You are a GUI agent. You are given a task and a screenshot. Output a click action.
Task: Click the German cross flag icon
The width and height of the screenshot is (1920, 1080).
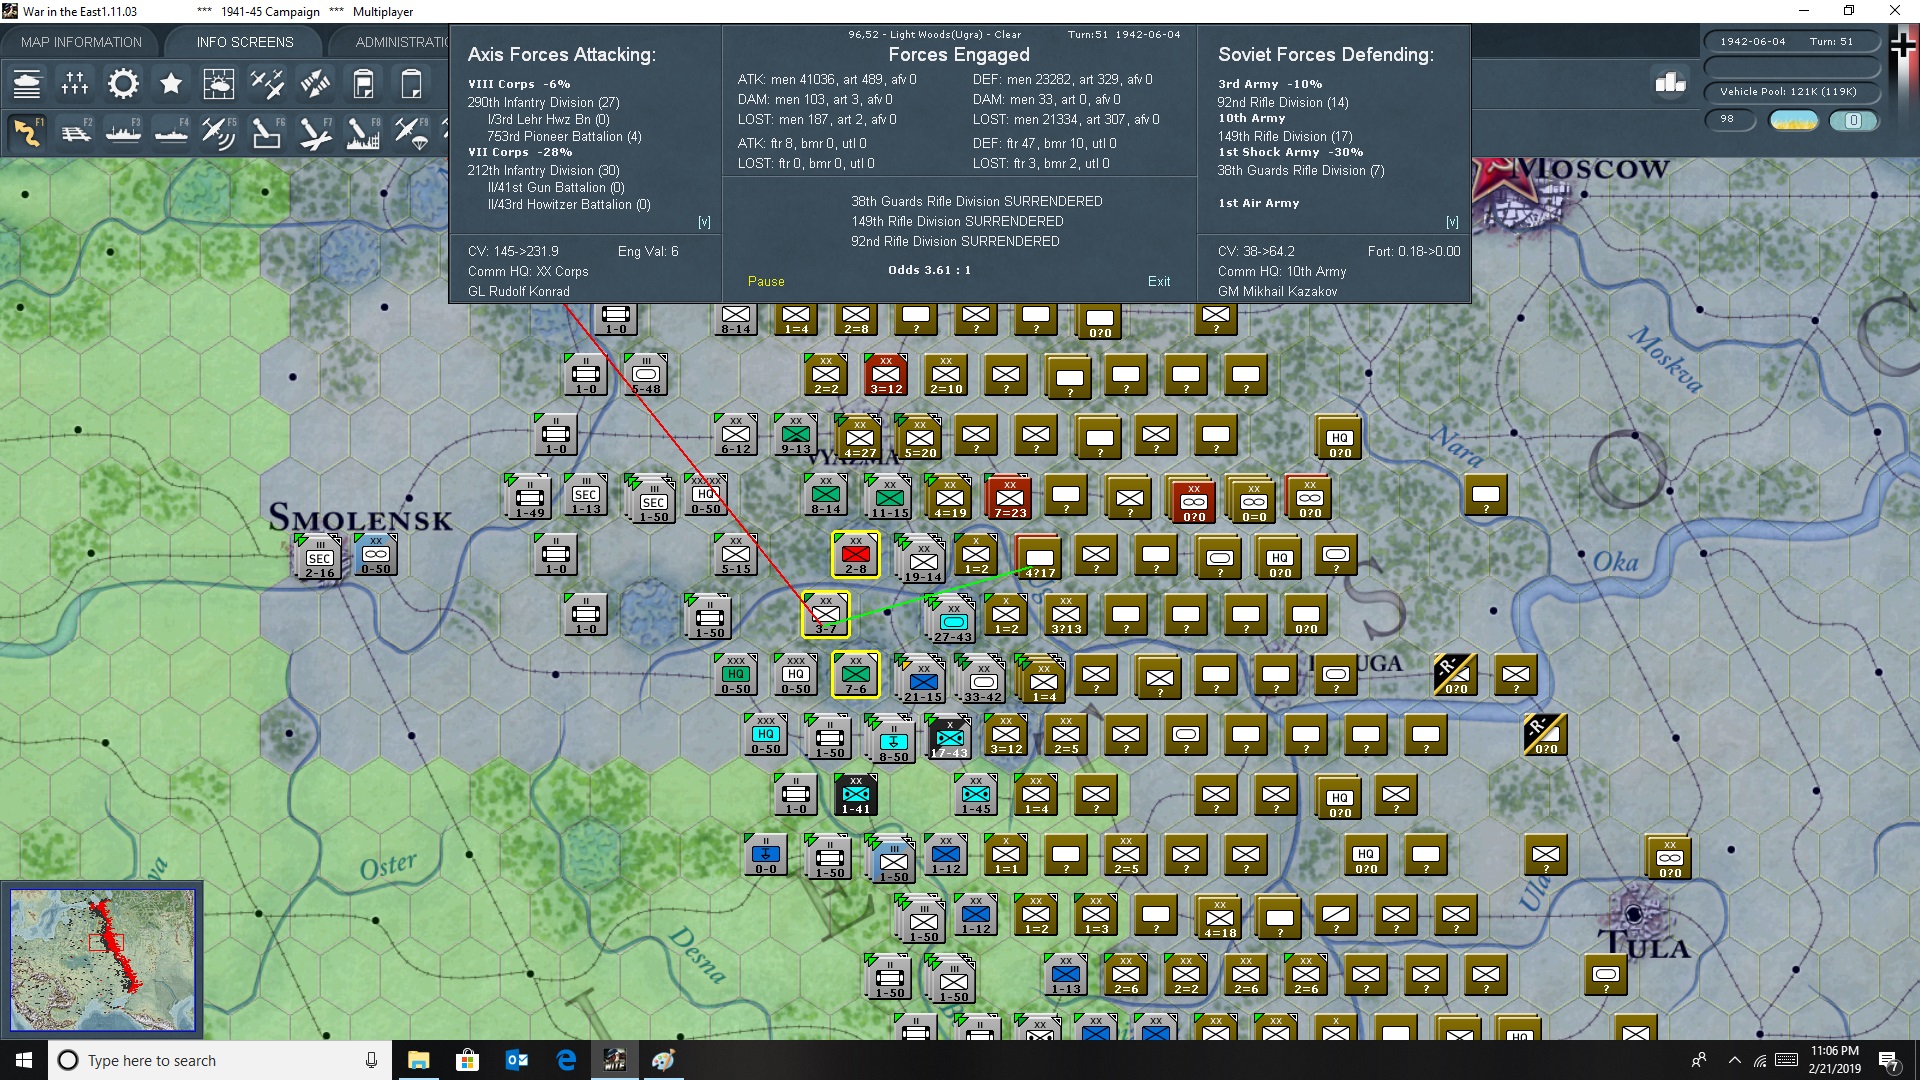pos(1903,47)
